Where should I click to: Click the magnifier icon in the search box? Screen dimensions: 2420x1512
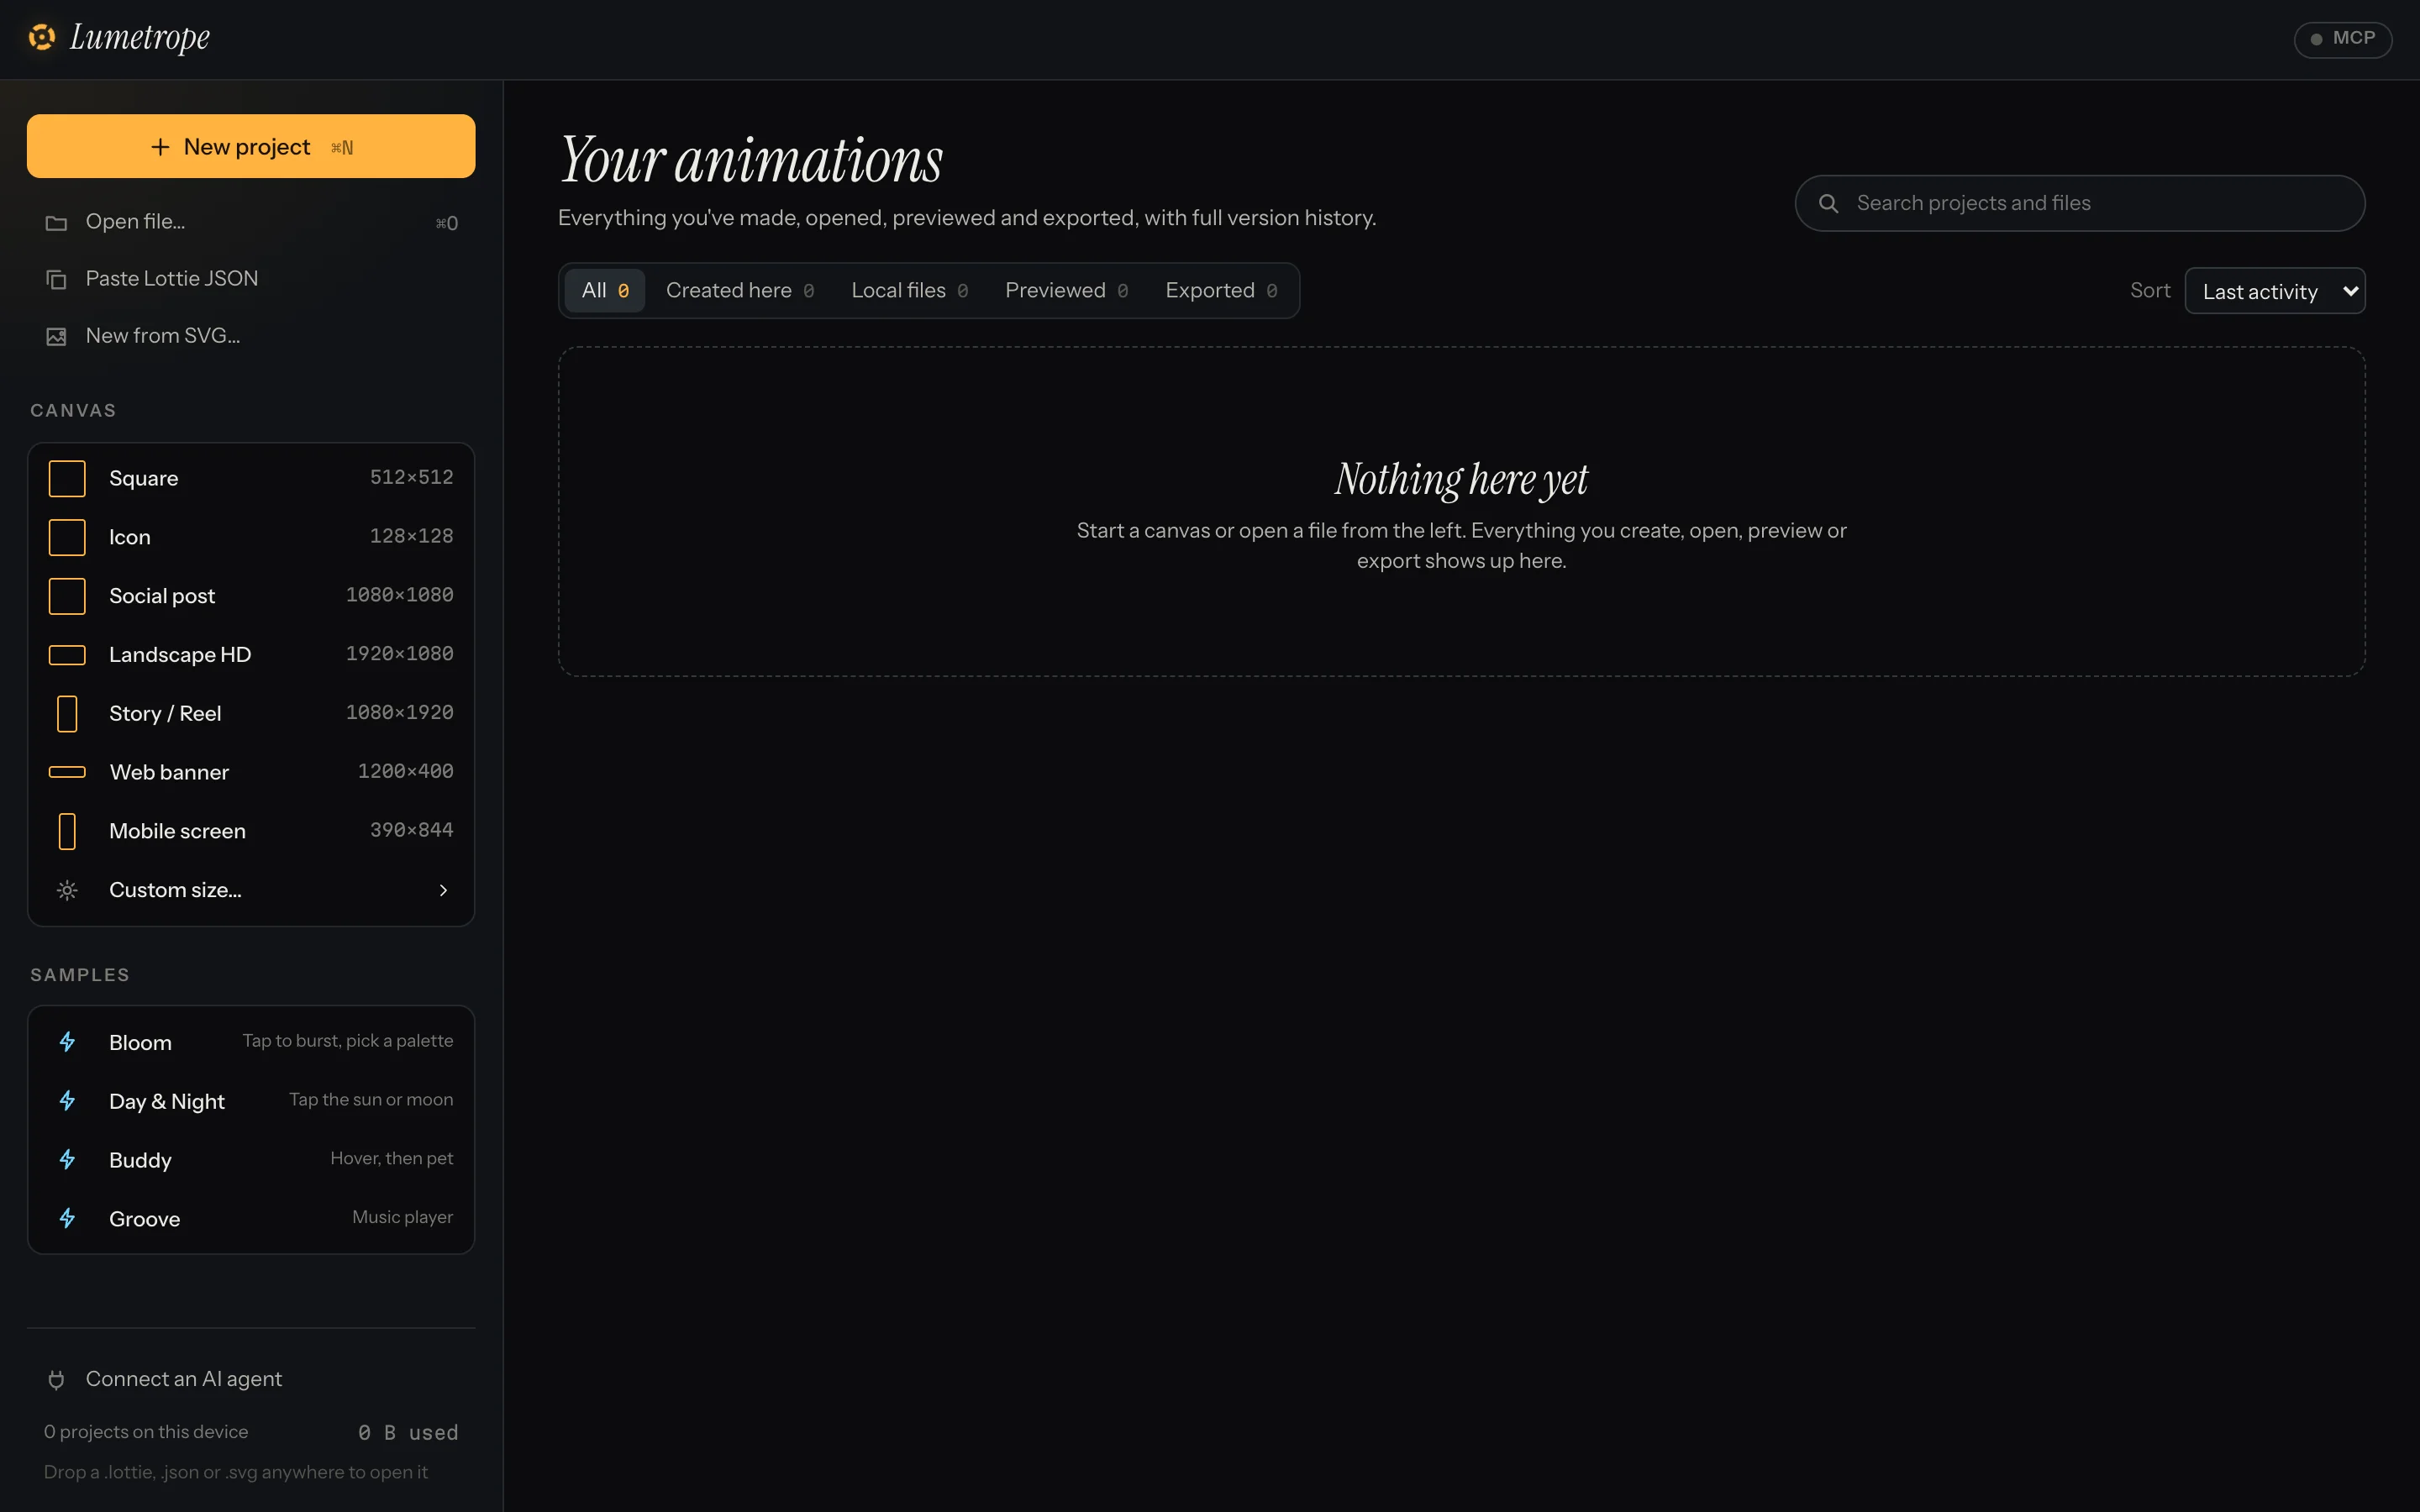click(x=1828, y=203)
